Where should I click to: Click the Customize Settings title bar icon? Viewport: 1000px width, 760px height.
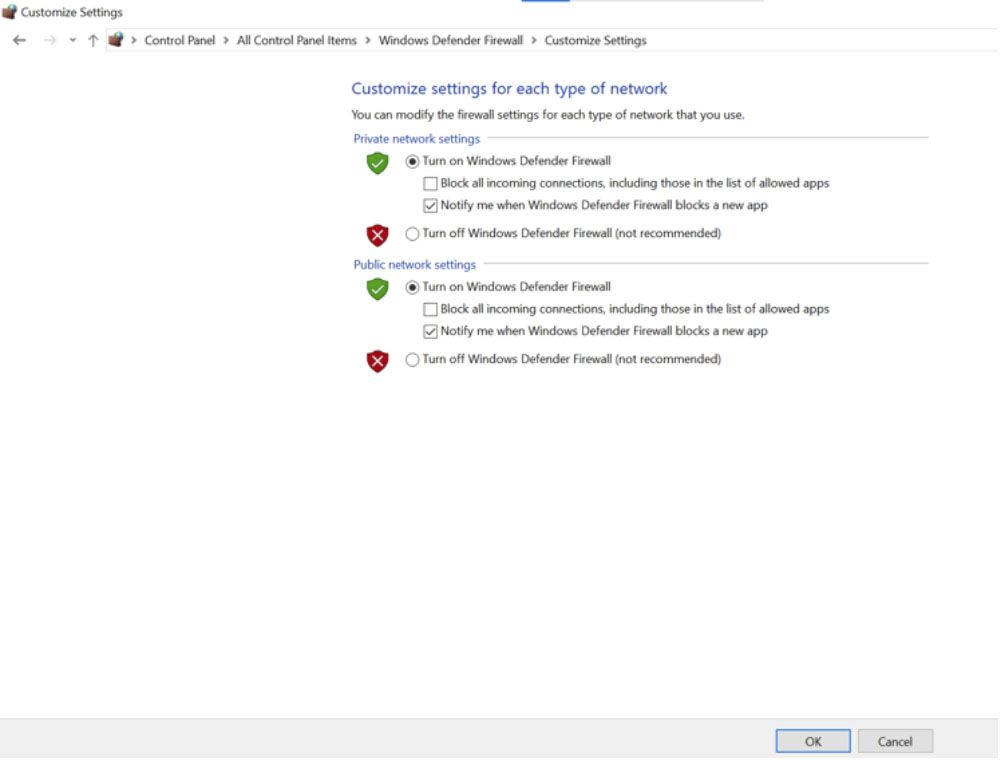9,12
